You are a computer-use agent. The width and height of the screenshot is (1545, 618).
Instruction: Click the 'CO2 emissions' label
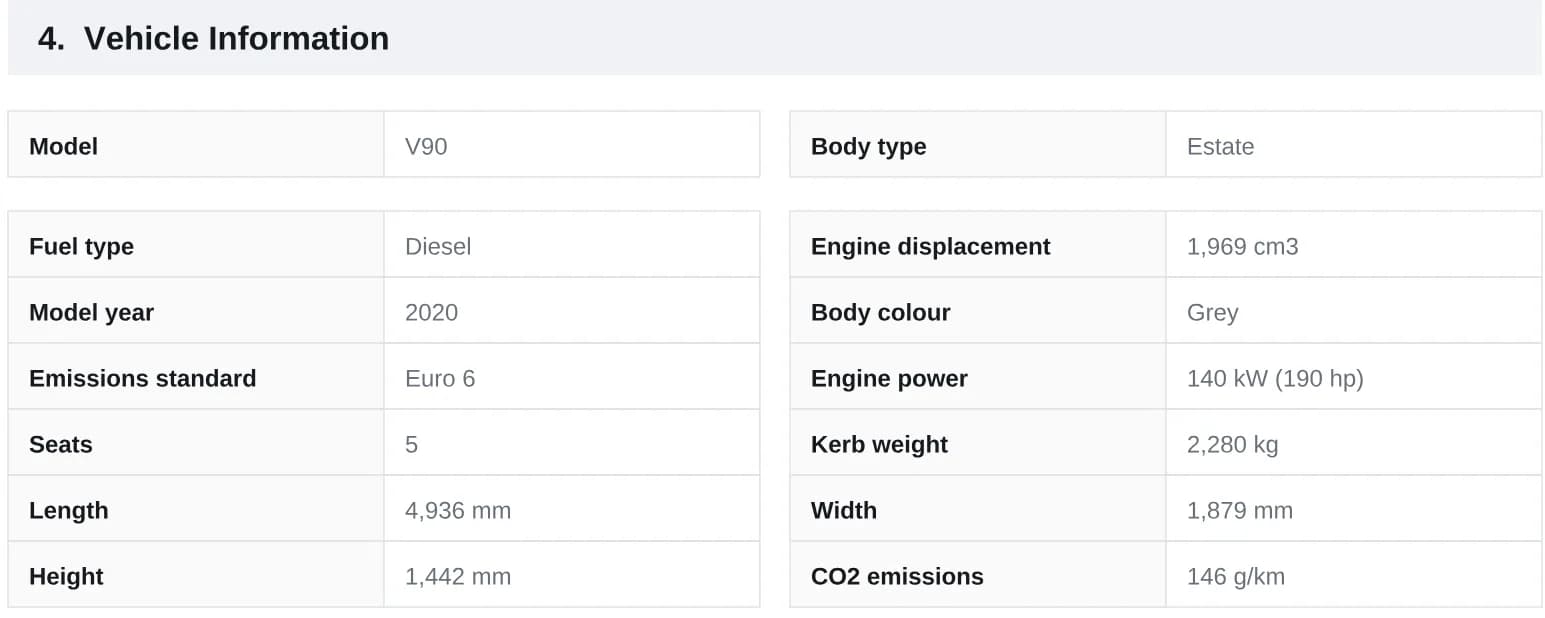click(897, 576)
